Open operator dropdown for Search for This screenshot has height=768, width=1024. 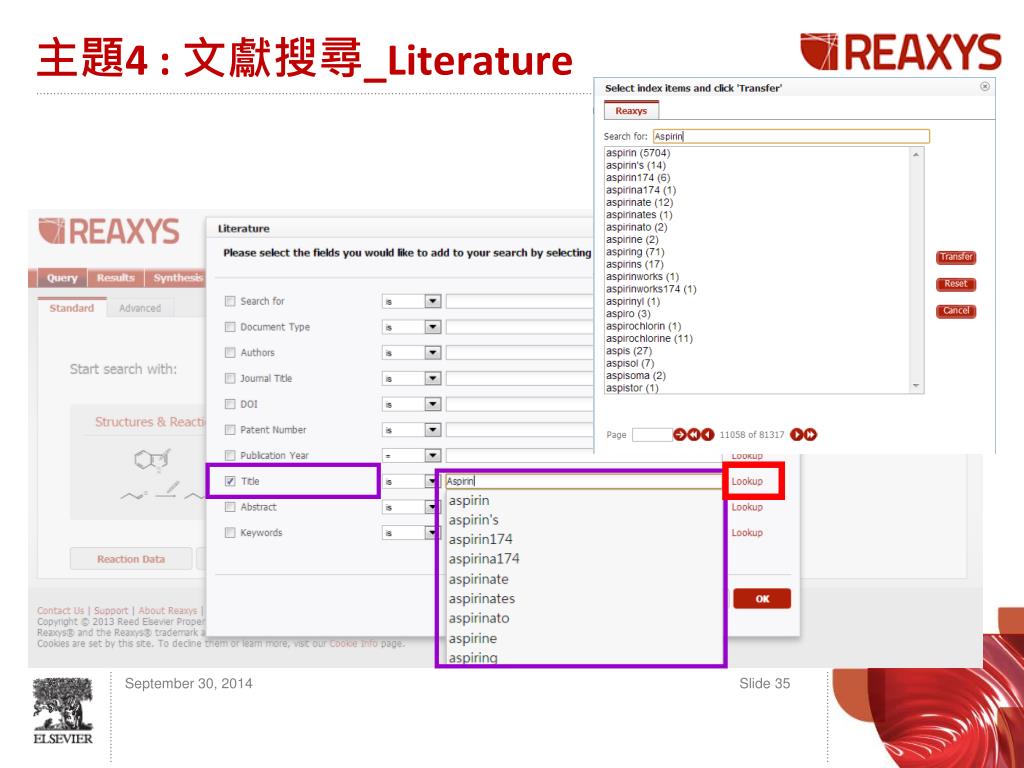[x=432, y=301]
